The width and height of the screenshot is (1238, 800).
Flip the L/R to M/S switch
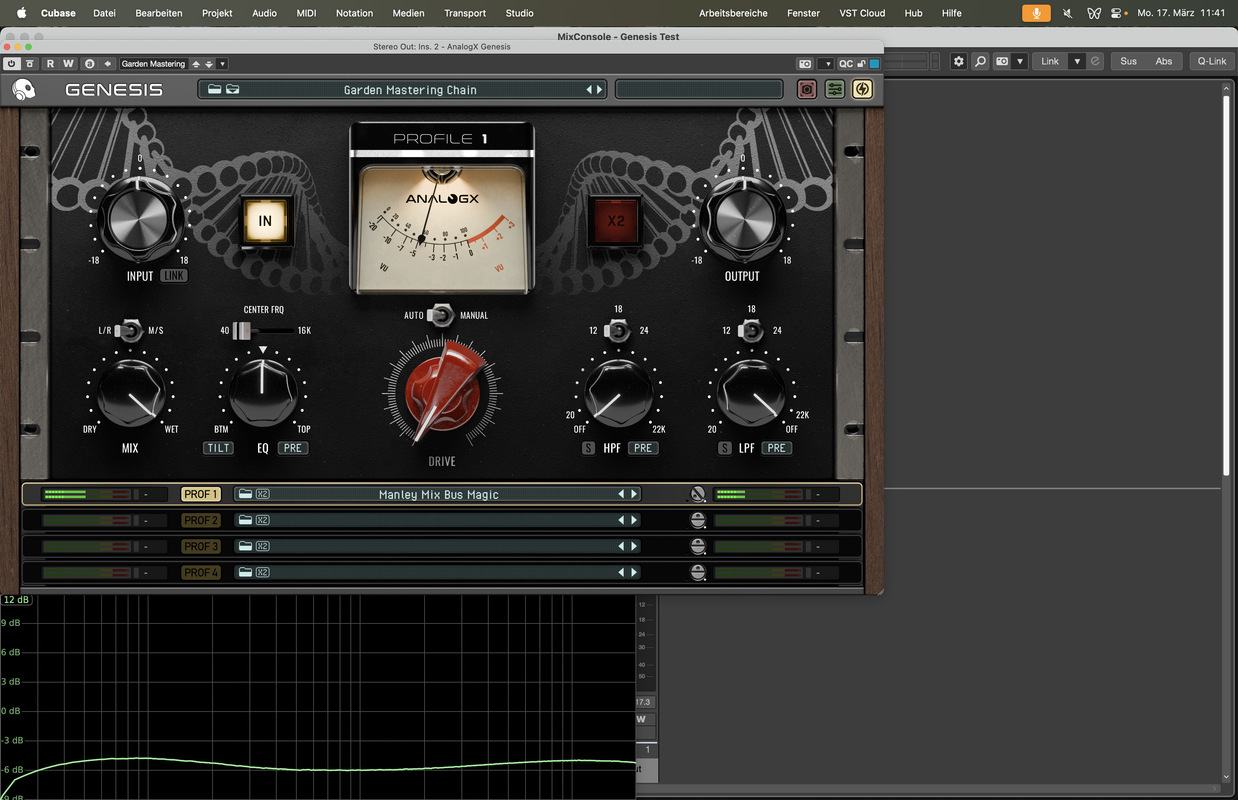click(130, 330)
